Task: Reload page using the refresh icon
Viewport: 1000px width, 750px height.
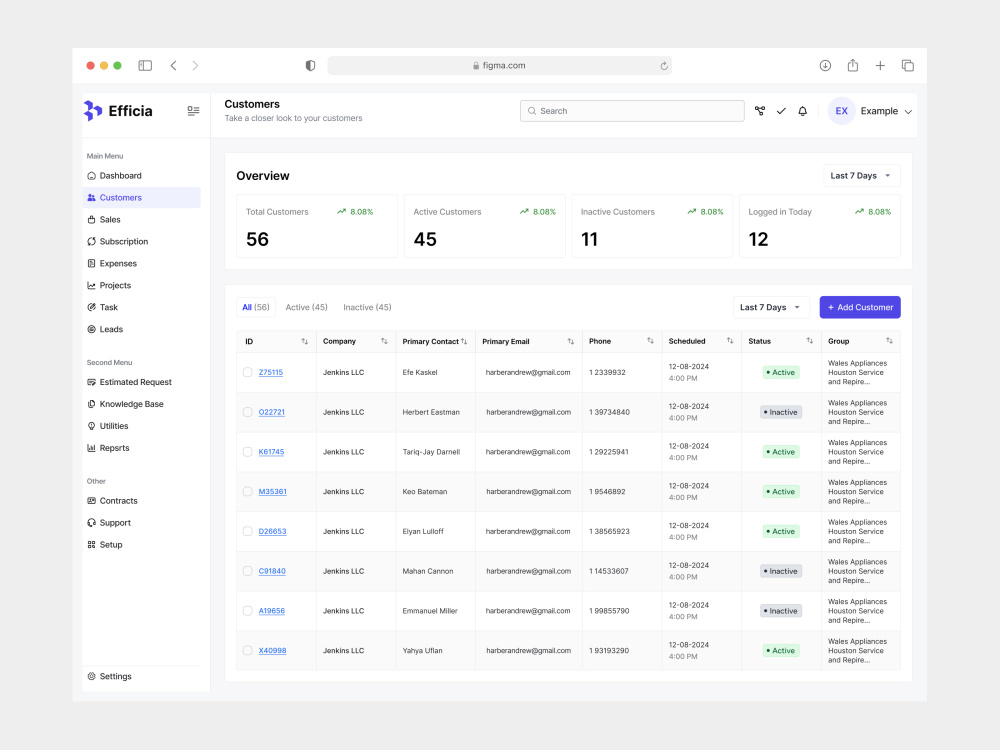Action: (x=664, y=66)
